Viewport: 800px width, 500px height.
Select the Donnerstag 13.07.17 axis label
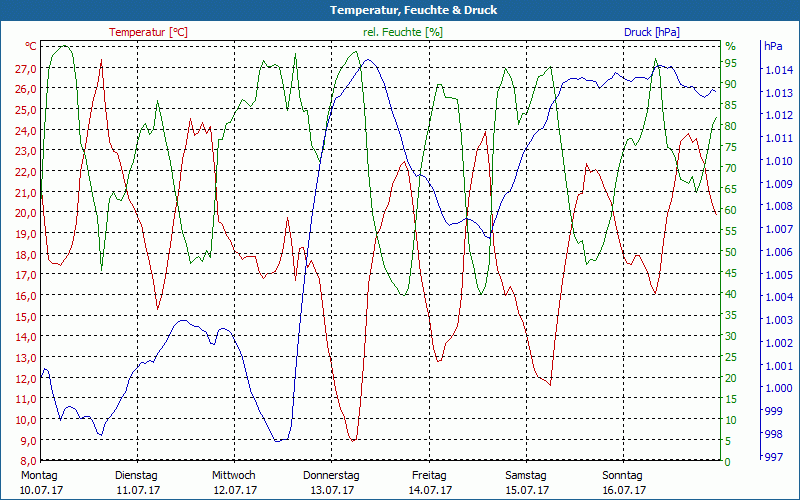(332, 483)
